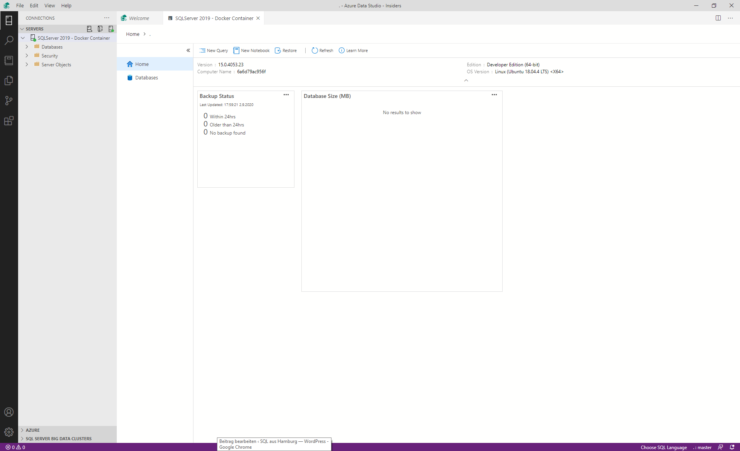Close the SQLServer 2019 - Docker Container tab
Image resolution: width=740 pixels, height=451 pixels.
pyautogui.click(x=258, y=18)
